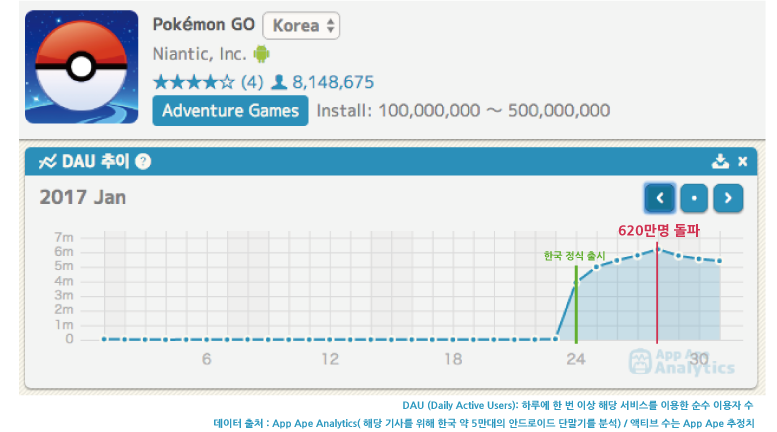Image resolution: width=777 pixels, height=432 pixels.
Task: Click the Pokémon GO title text
Action: pos(203,24)
